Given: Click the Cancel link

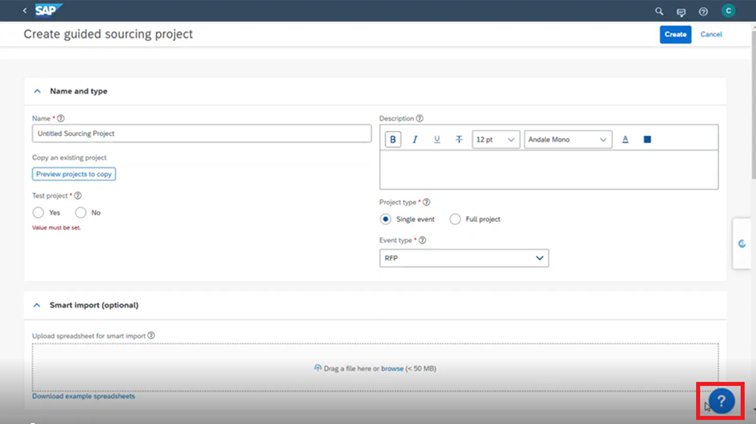Looking at the screenshot, I should click(x=711, y=34).
